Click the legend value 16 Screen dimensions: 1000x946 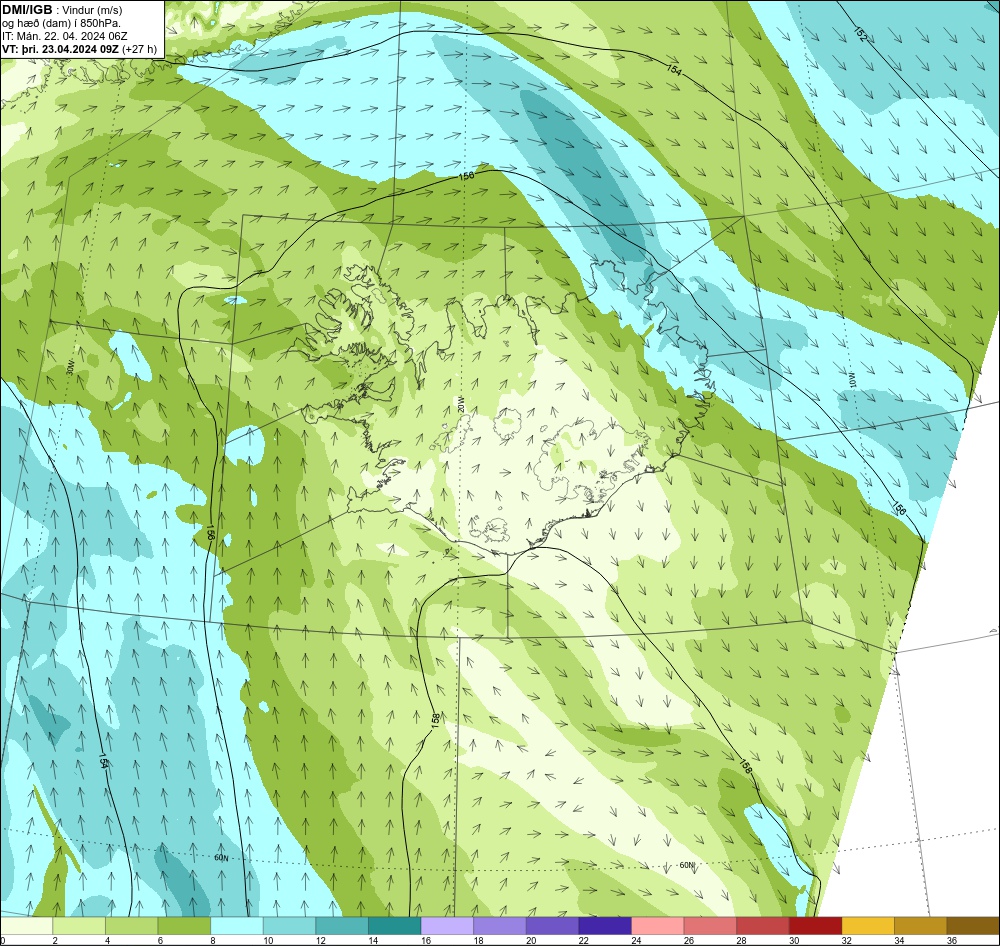425,940
